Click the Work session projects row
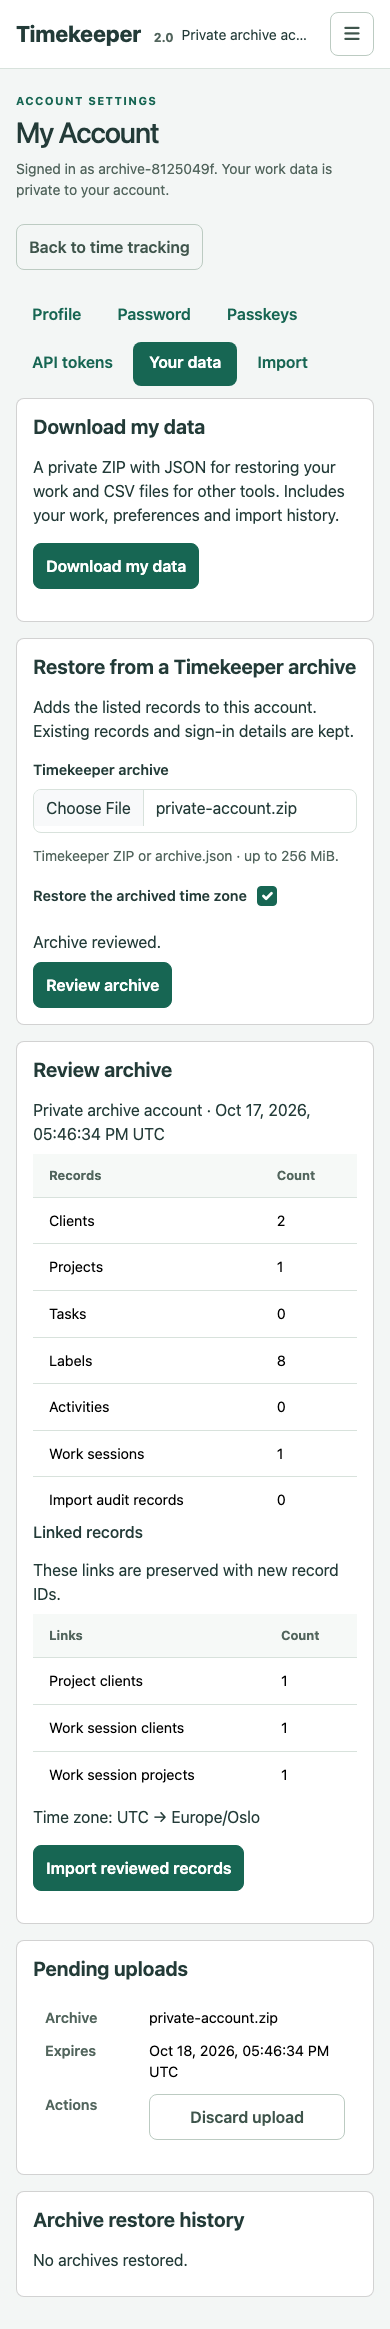 coord(195,1775)
